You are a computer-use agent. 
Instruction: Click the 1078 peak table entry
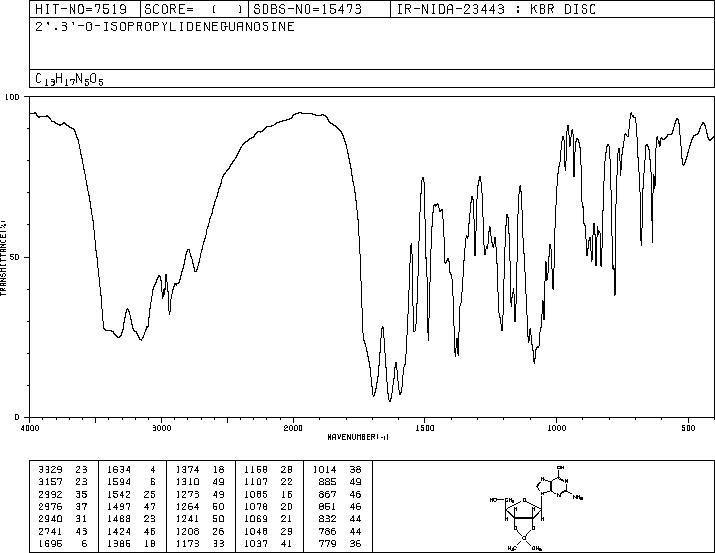pyautogui.click(x=256, y=506)
